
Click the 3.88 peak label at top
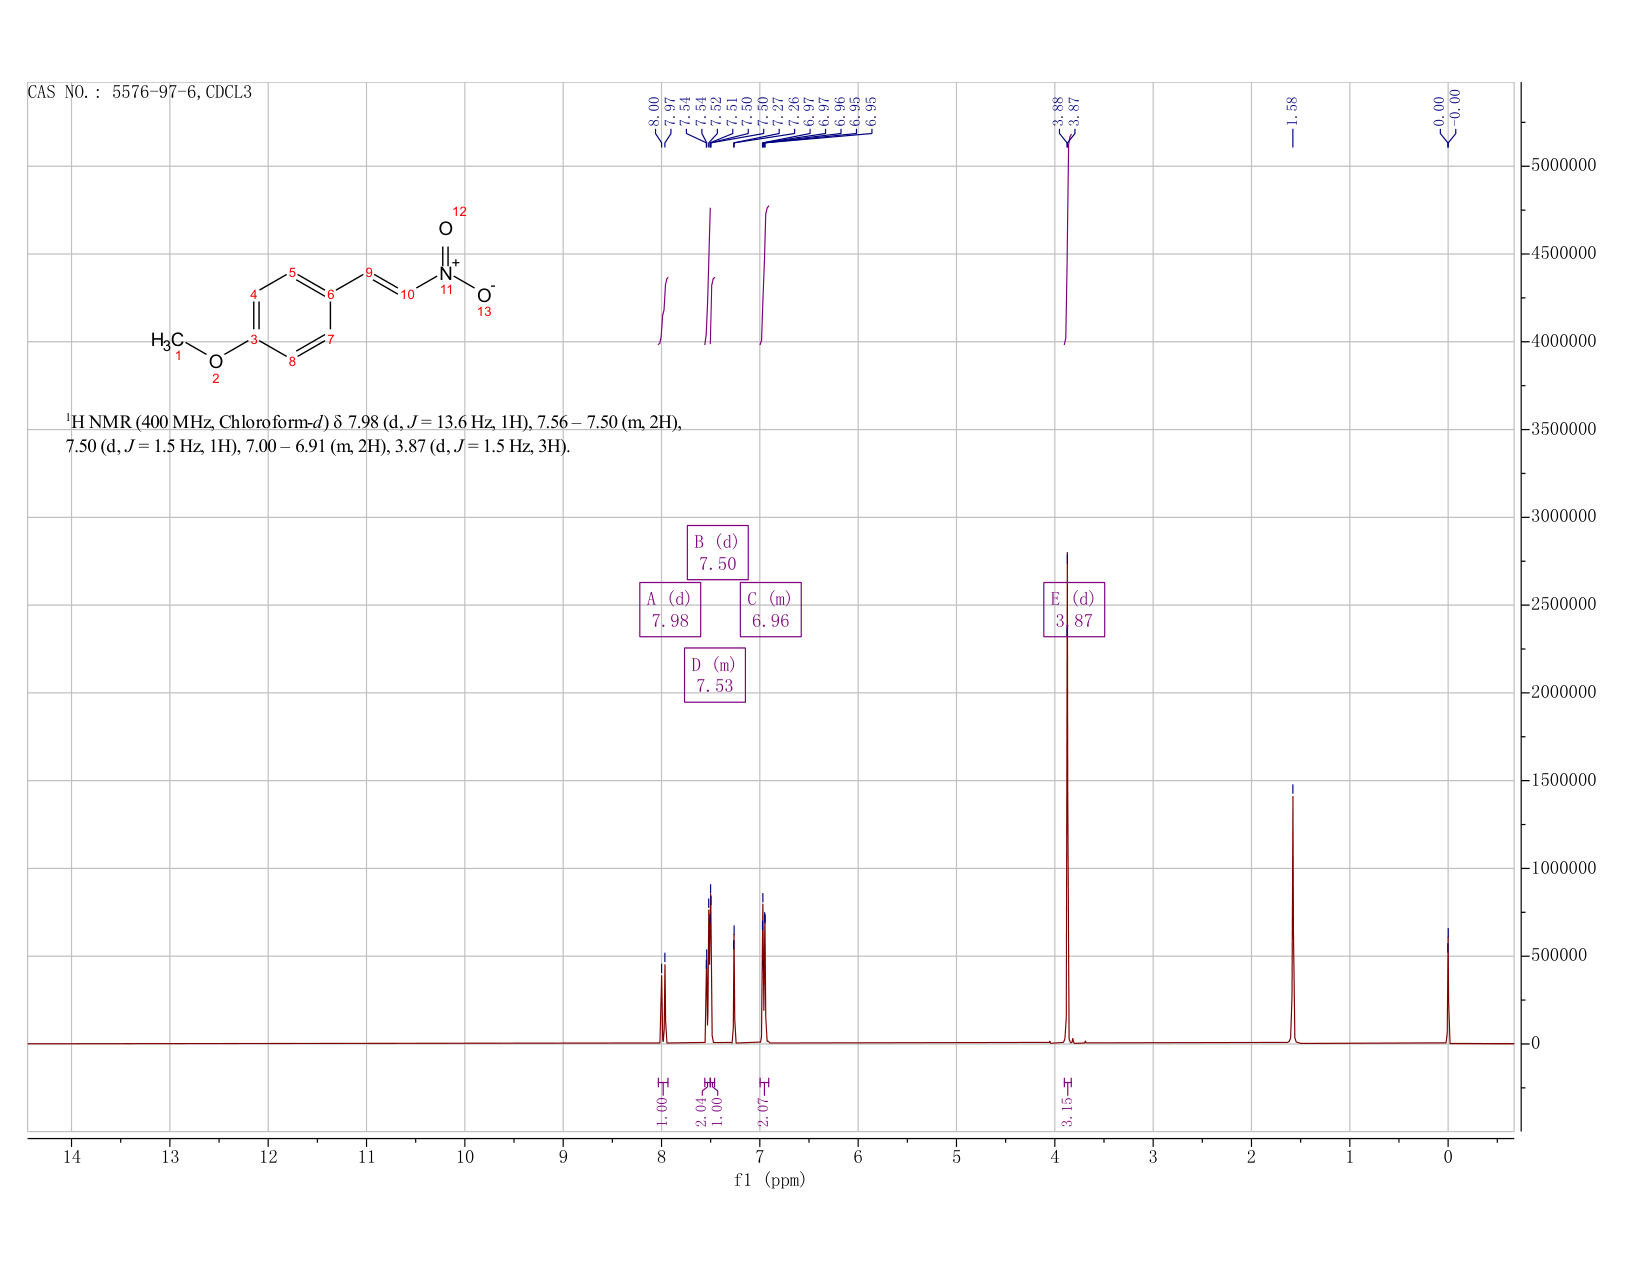click(x=1057, y=110)
